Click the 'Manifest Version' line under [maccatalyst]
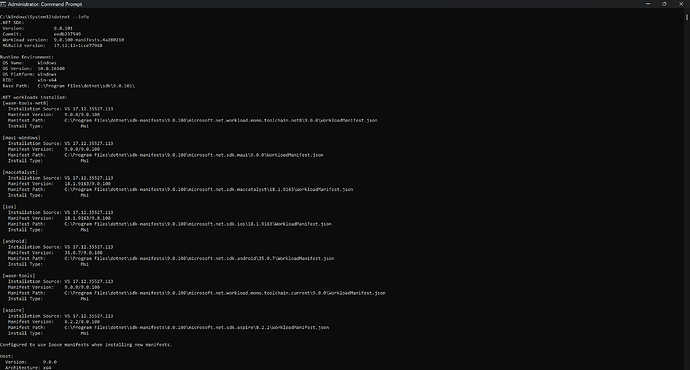Viewport: 690px width, 370px height. coord(59,183)
